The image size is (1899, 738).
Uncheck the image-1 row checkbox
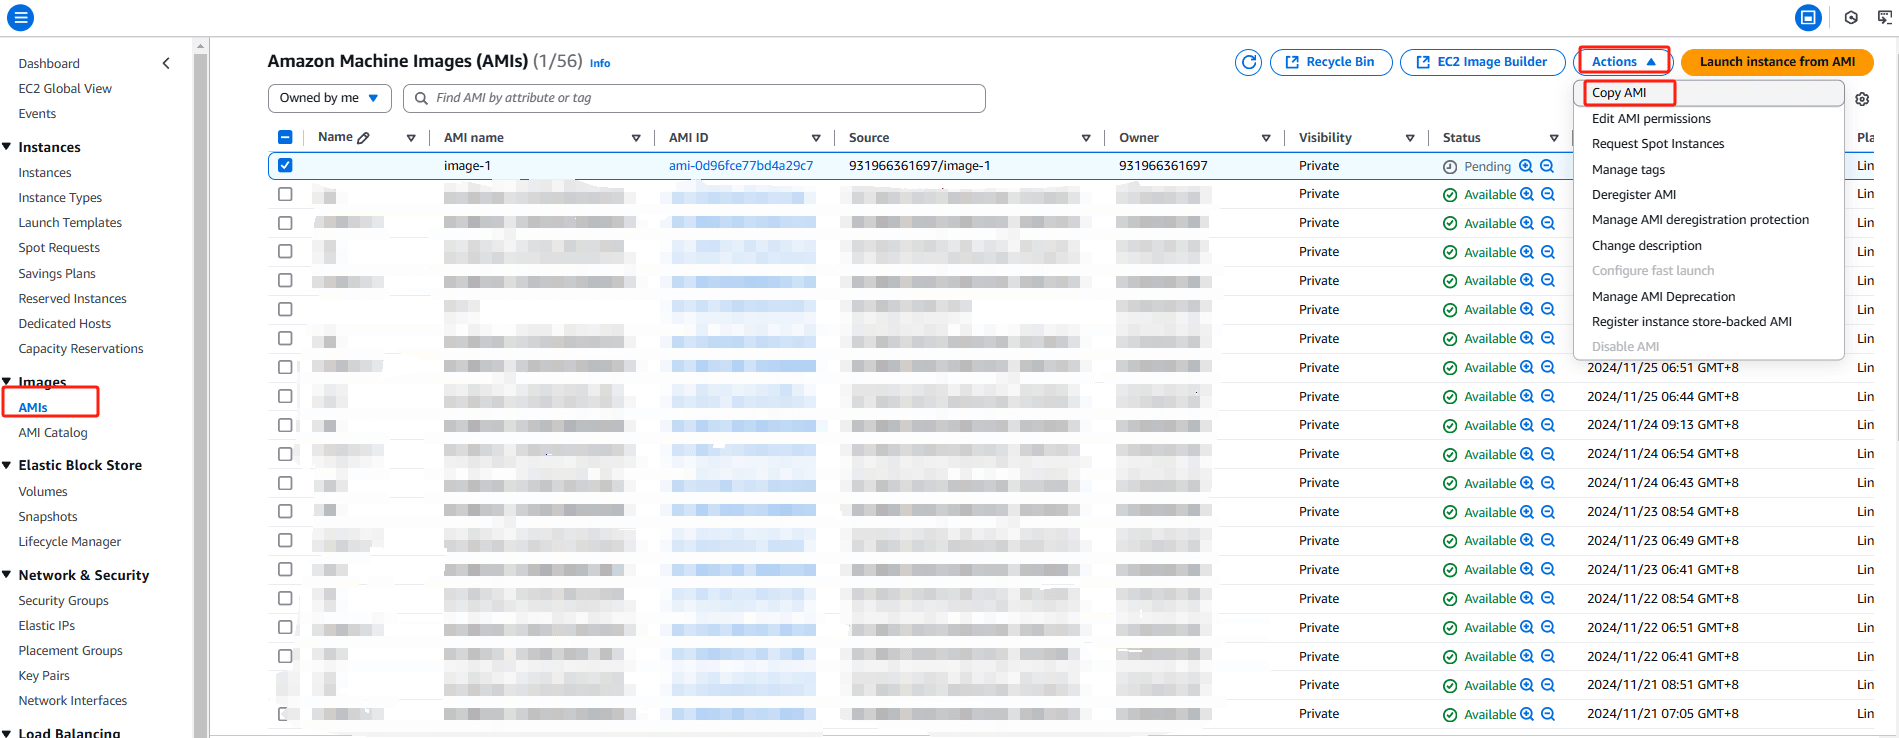pyautogui.click(x=285, y=165)
